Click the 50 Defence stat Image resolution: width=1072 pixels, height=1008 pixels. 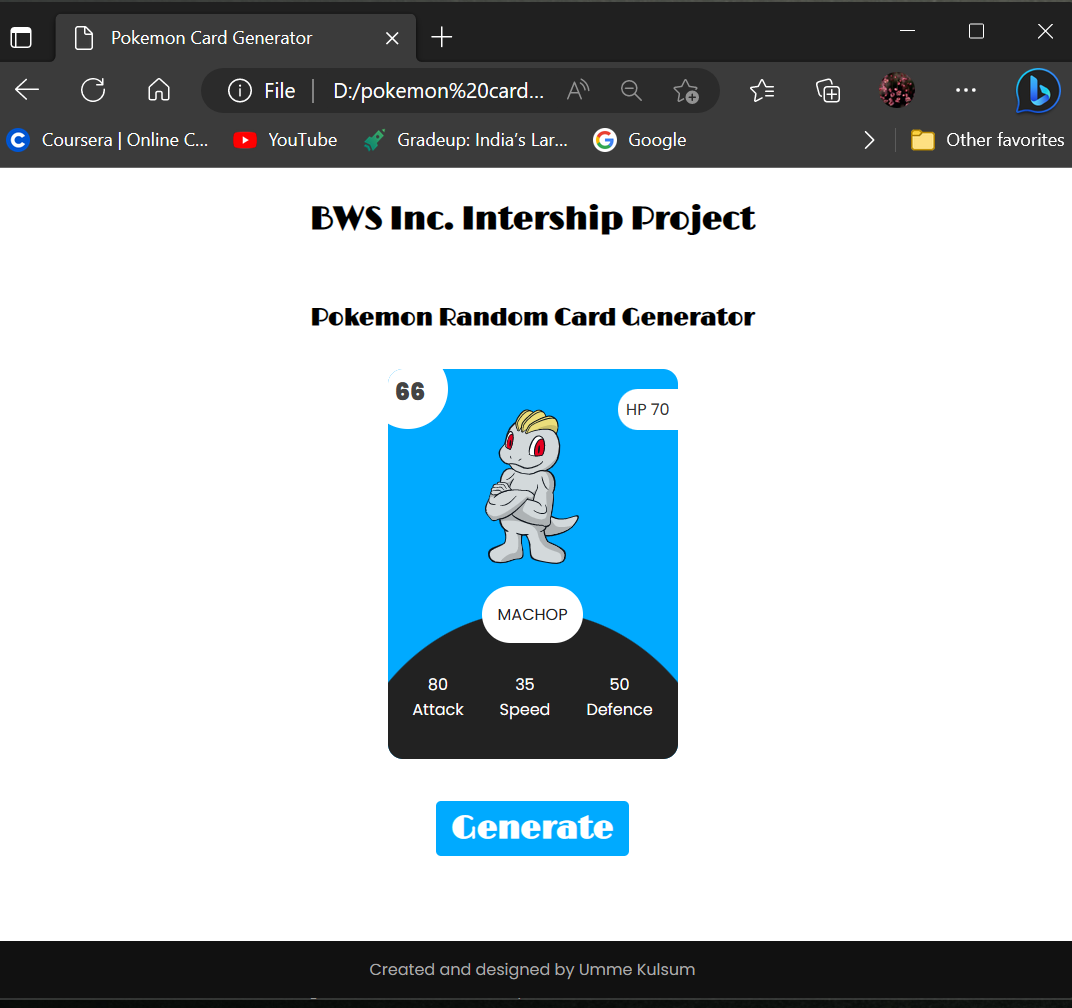[x=619, y=697]
